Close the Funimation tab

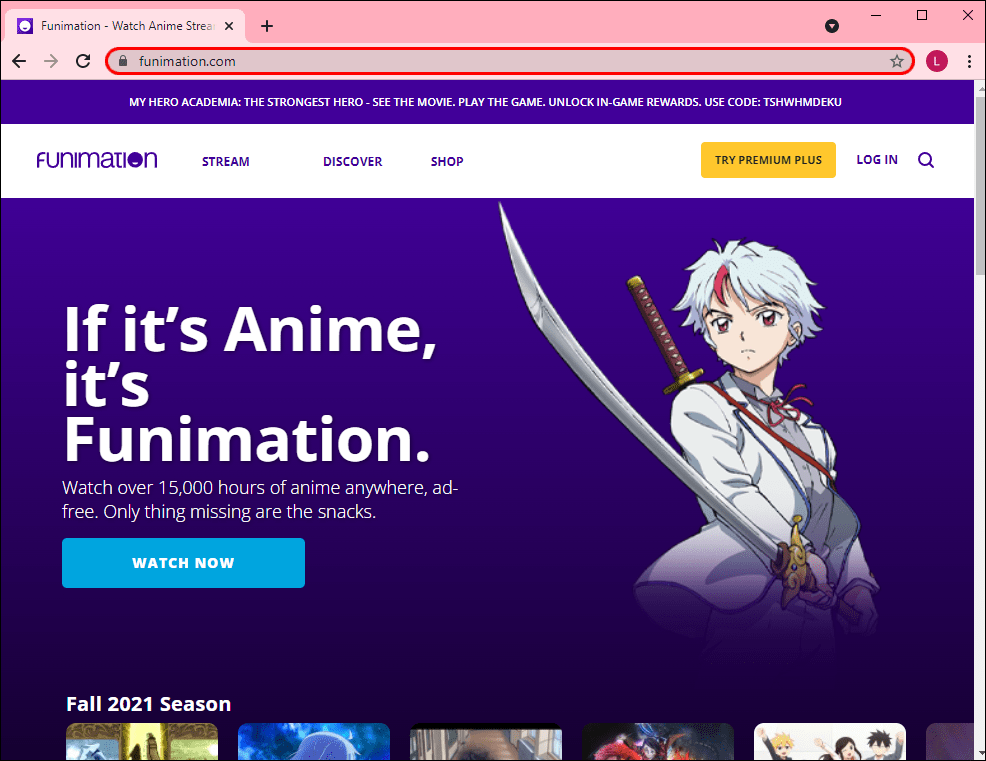[x=229, y=26]
